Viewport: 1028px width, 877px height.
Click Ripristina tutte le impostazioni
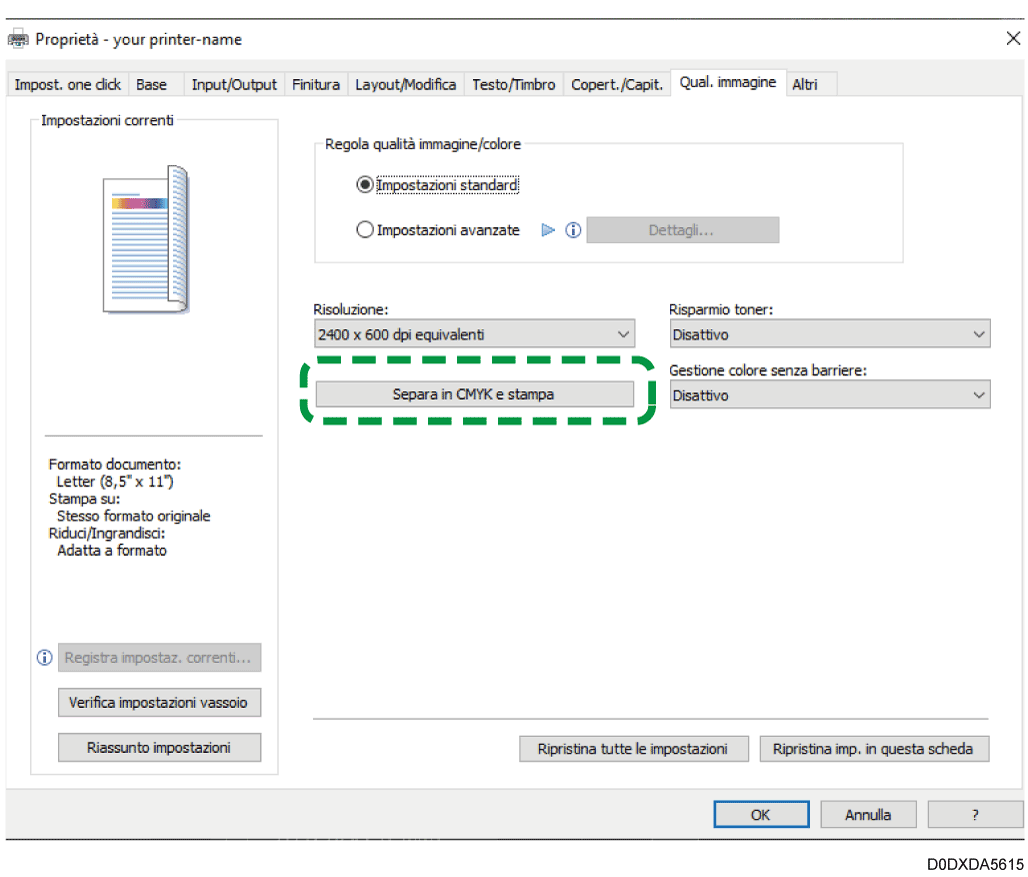coord(632,749)
